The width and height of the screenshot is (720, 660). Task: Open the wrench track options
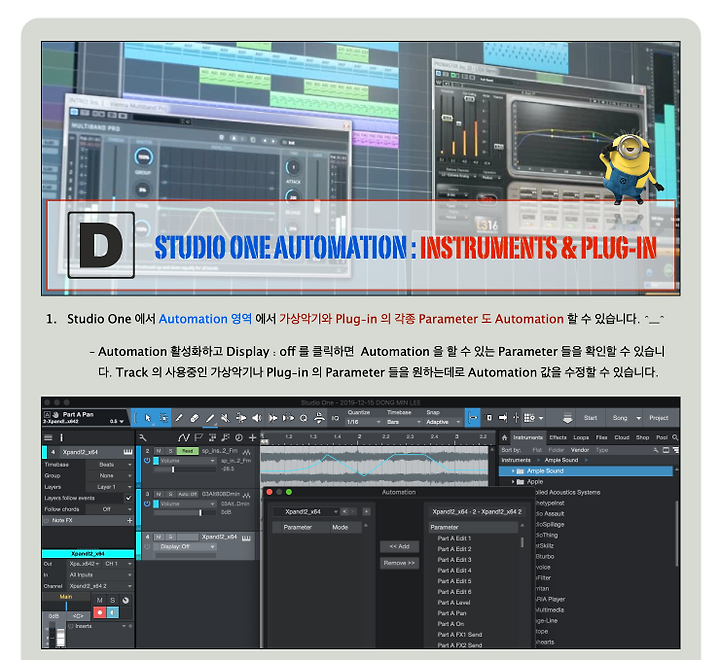coord(143,438)
